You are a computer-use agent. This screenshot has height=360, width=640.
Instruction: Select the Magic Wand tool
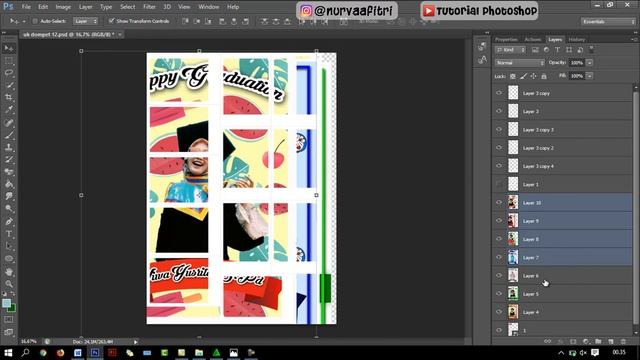pos(9,85)
